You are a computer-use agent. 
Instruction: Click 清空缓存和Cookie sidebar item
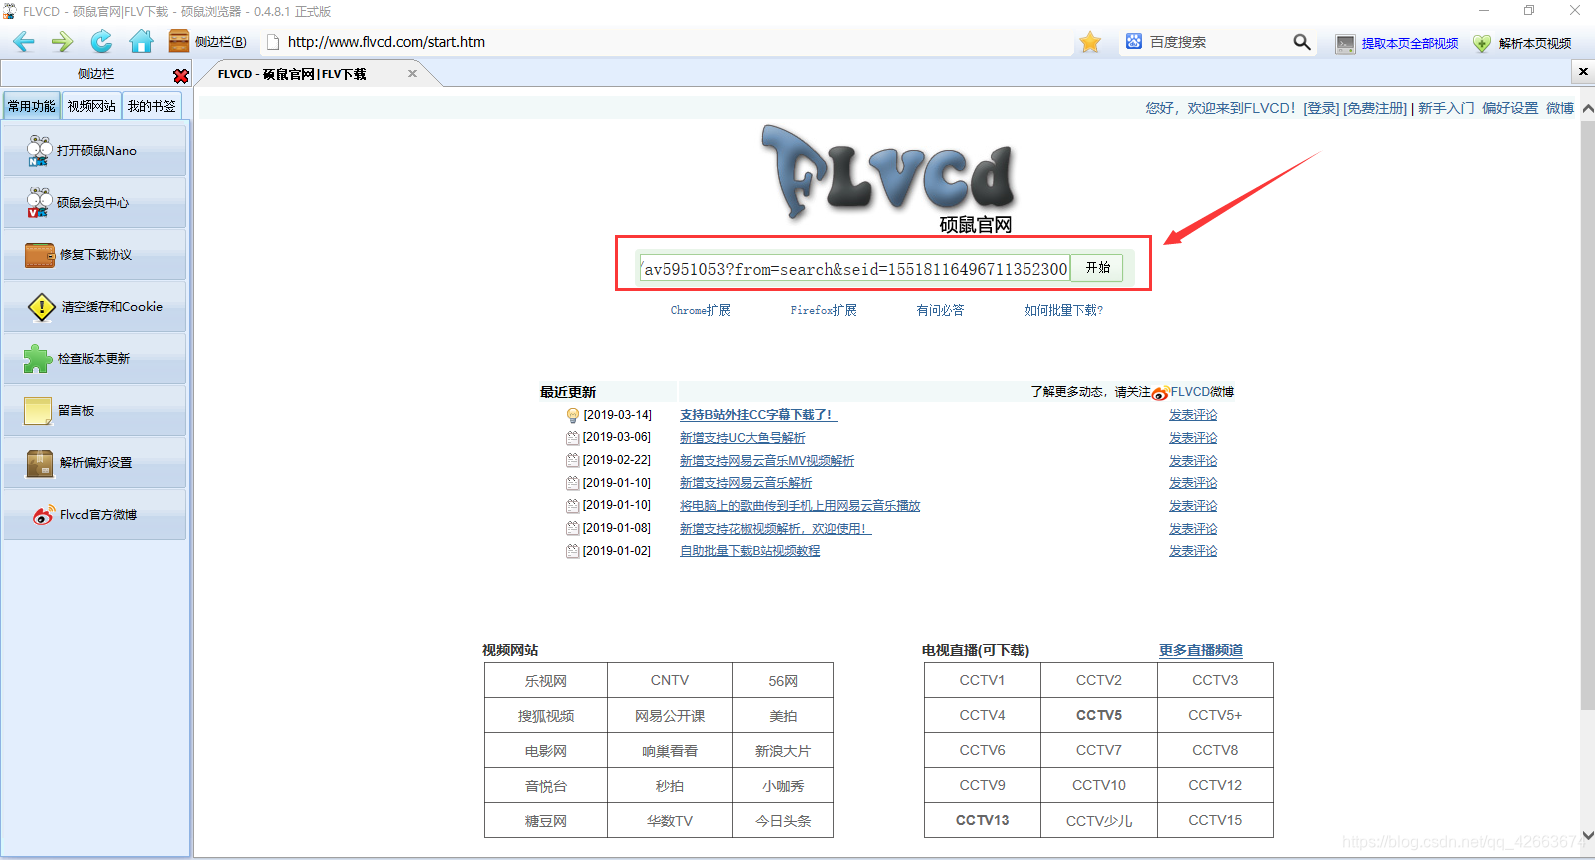pyautogui.click(x=95, y=307)
